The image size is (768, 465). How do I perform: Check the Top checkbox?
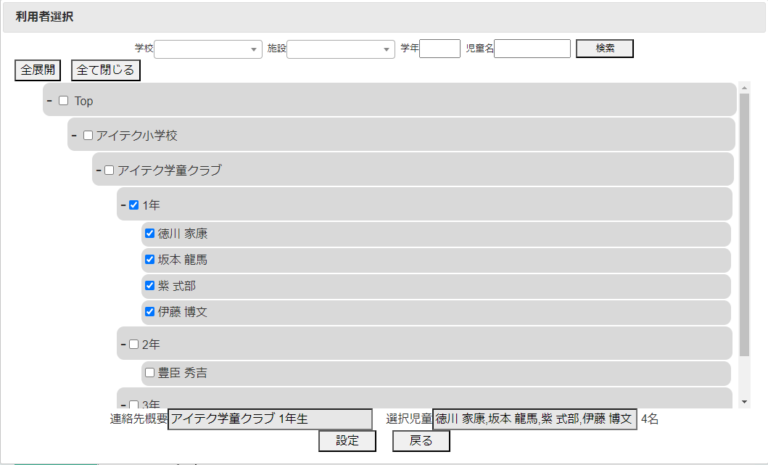(x=64, y=101)
